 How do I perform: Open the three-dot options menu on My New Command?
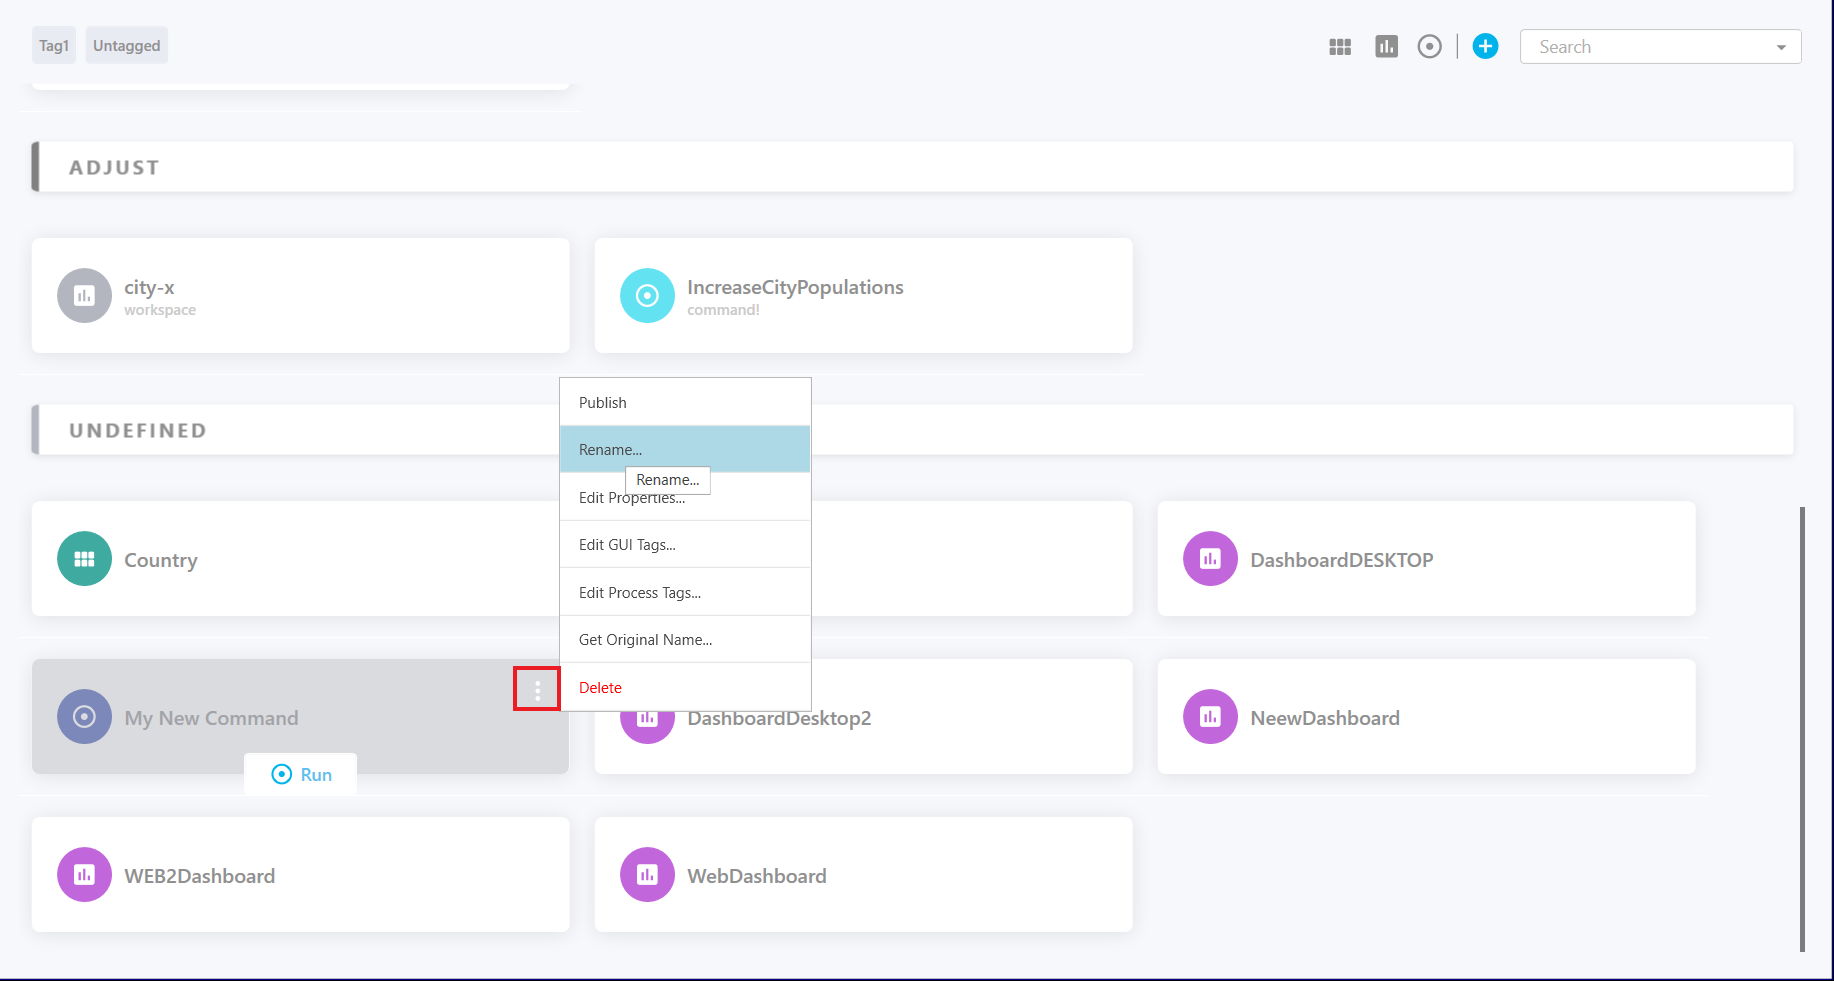pos(537,689)
